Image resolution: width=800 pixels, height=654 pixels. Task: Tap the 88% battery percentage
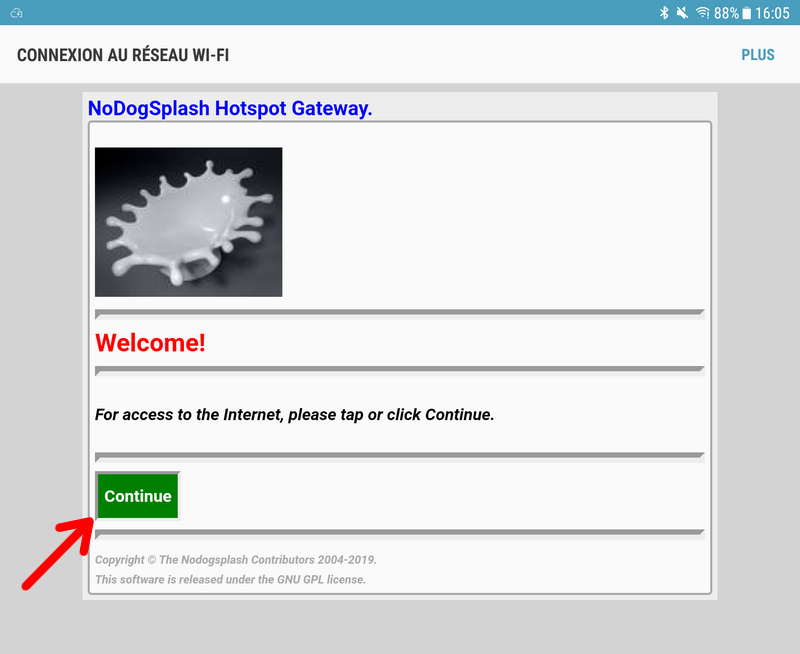(x=727, y=13)
